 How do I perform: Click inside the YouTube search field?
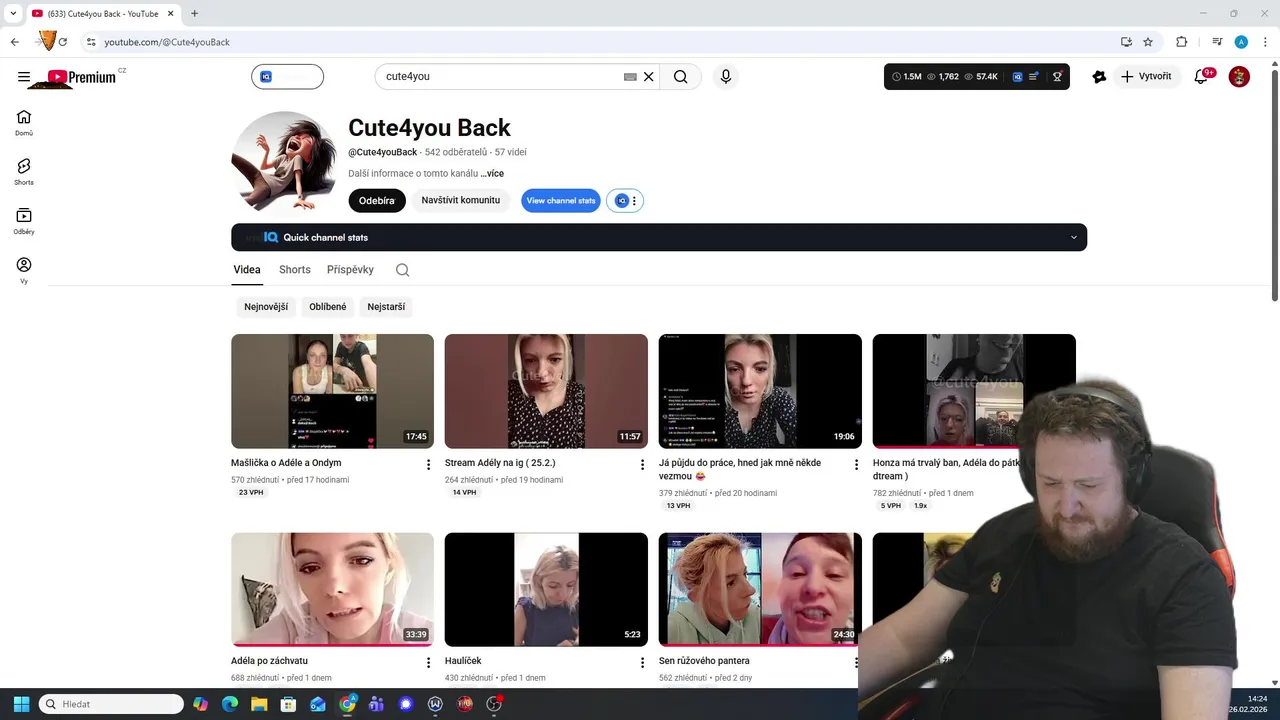click(x=500, y=77)
